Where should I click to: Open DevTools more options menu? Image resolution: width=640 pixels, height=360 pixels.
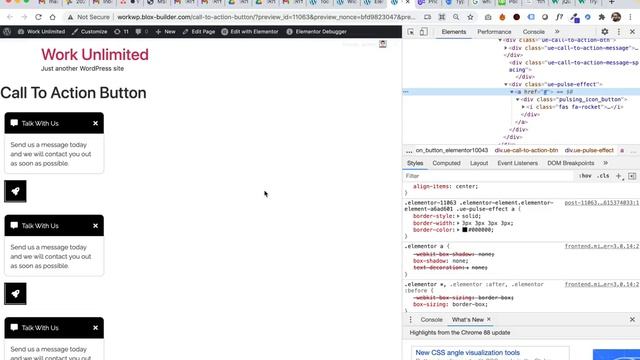pyautogui.click(x=619, y=31)
